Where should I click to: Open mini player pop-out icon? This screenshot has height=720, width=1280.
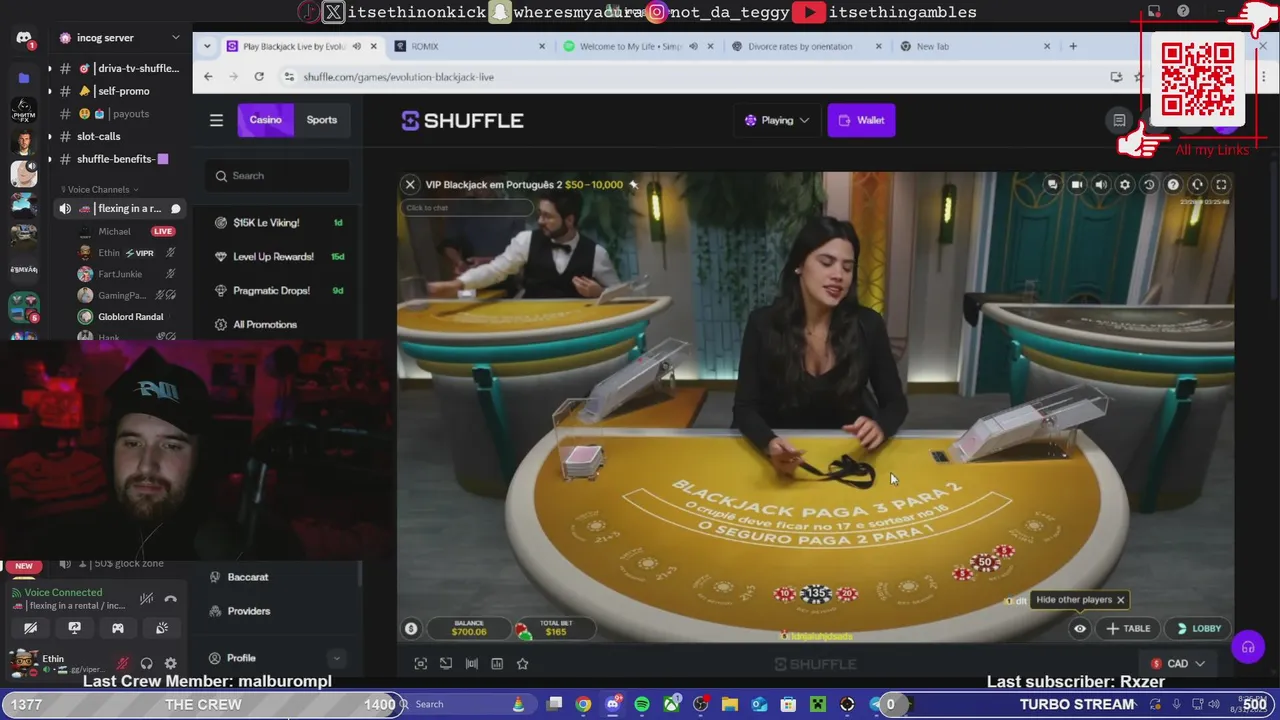(x=446, y=663)
